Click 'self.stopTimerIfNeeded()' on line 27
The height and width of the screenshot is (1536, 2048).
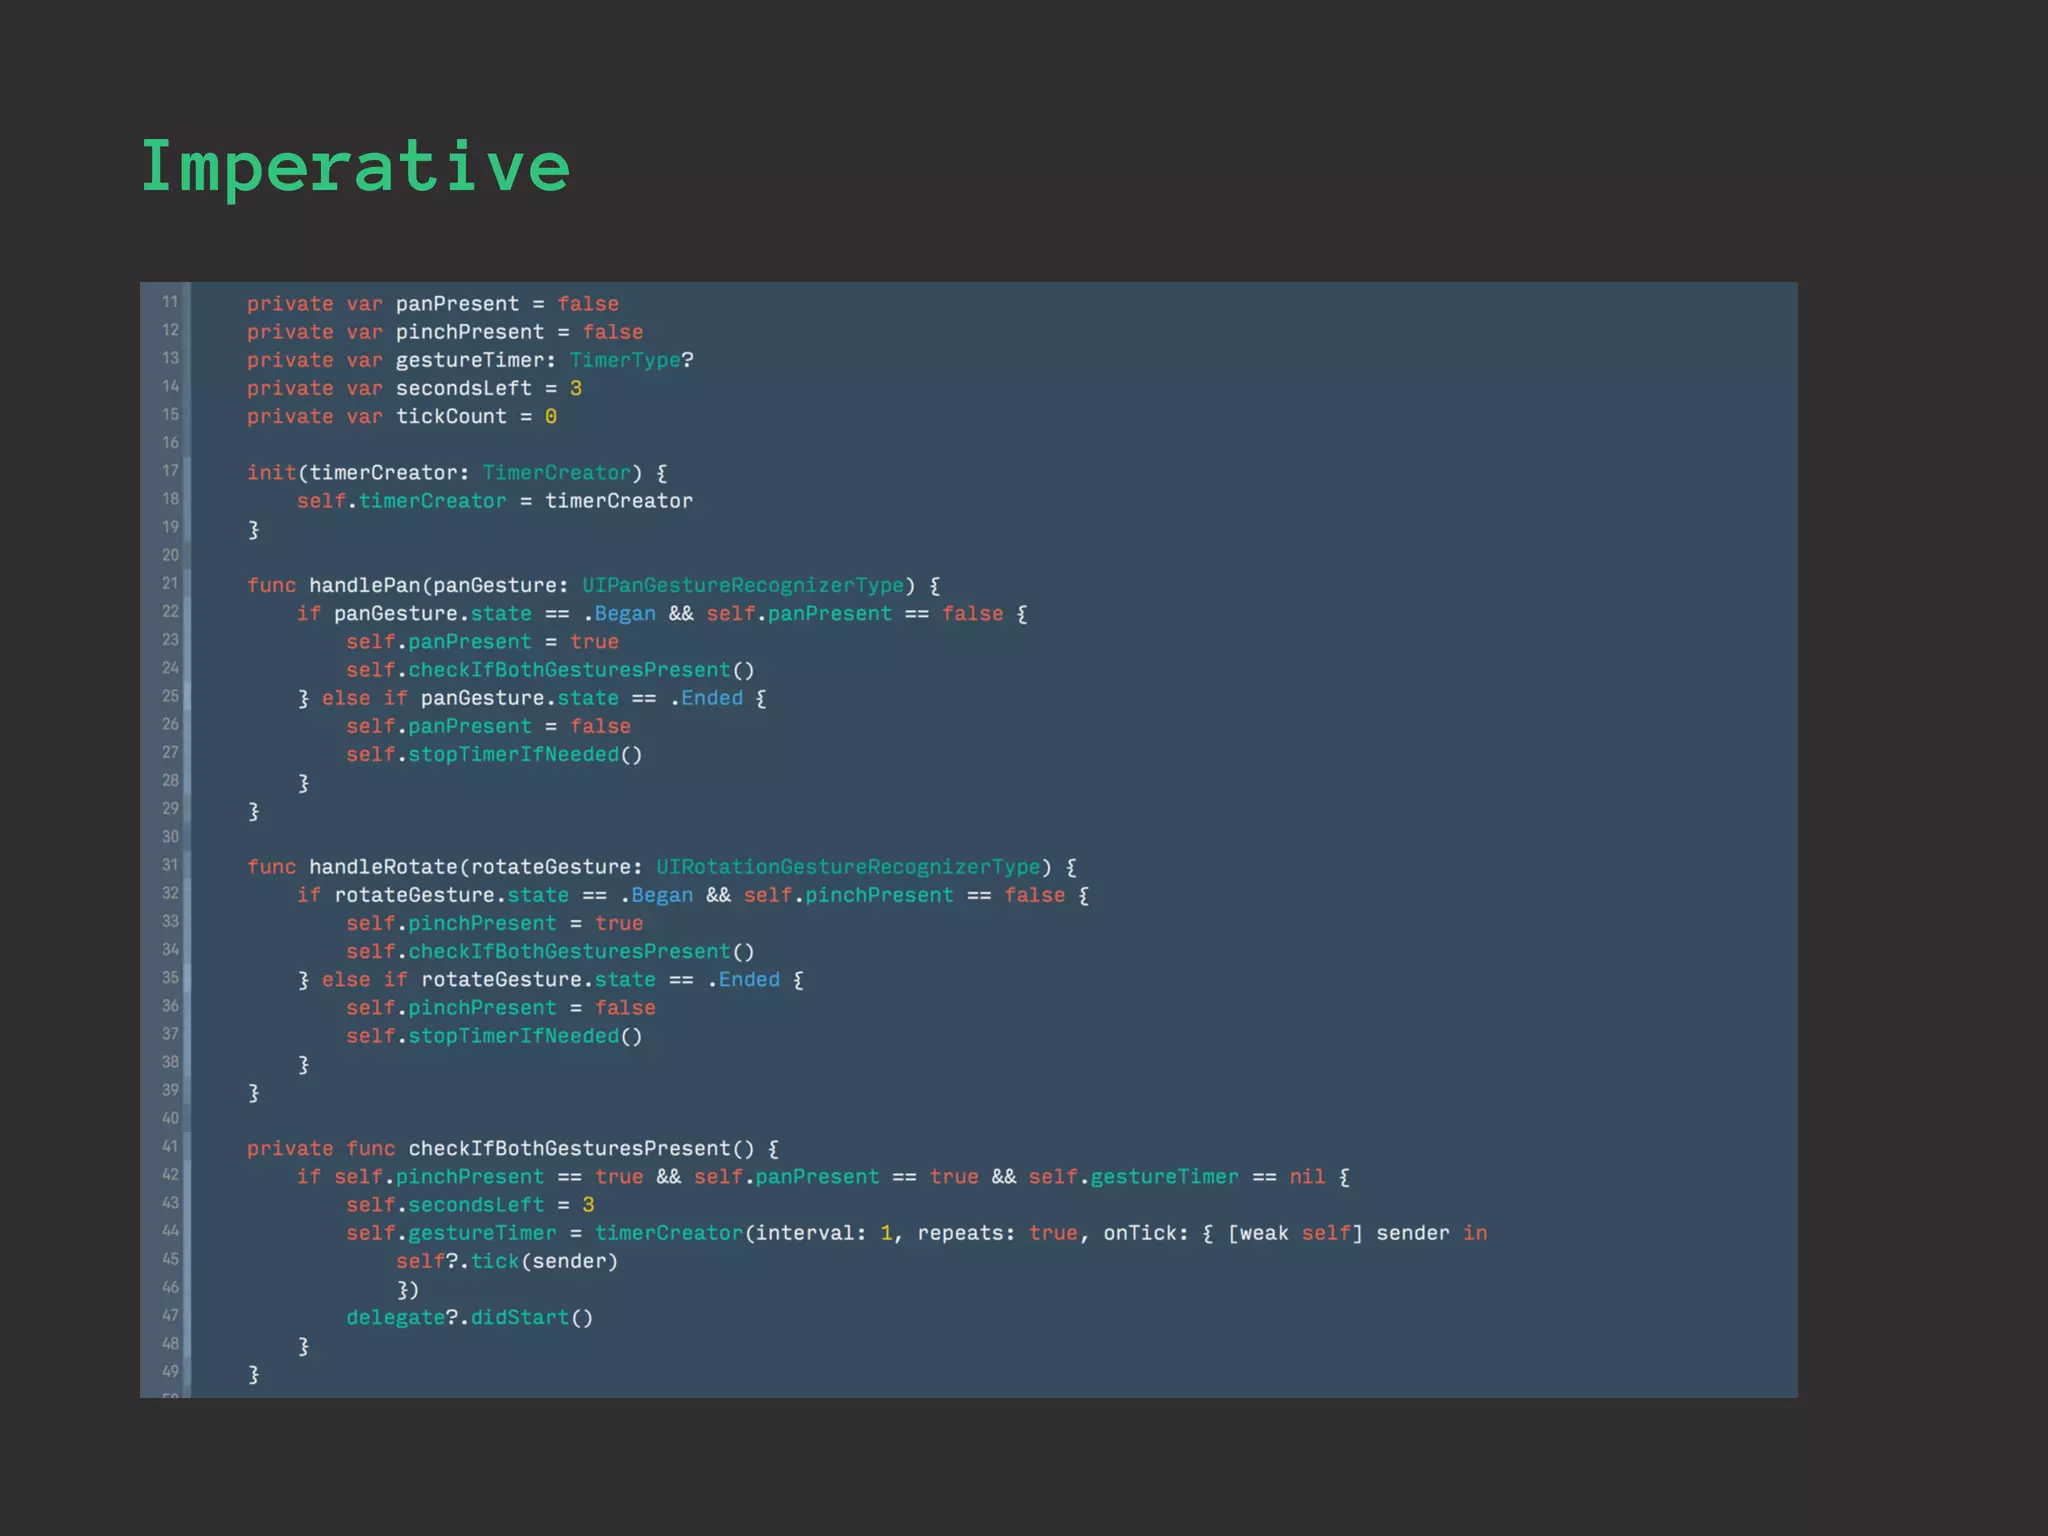(x=495, y=755)
